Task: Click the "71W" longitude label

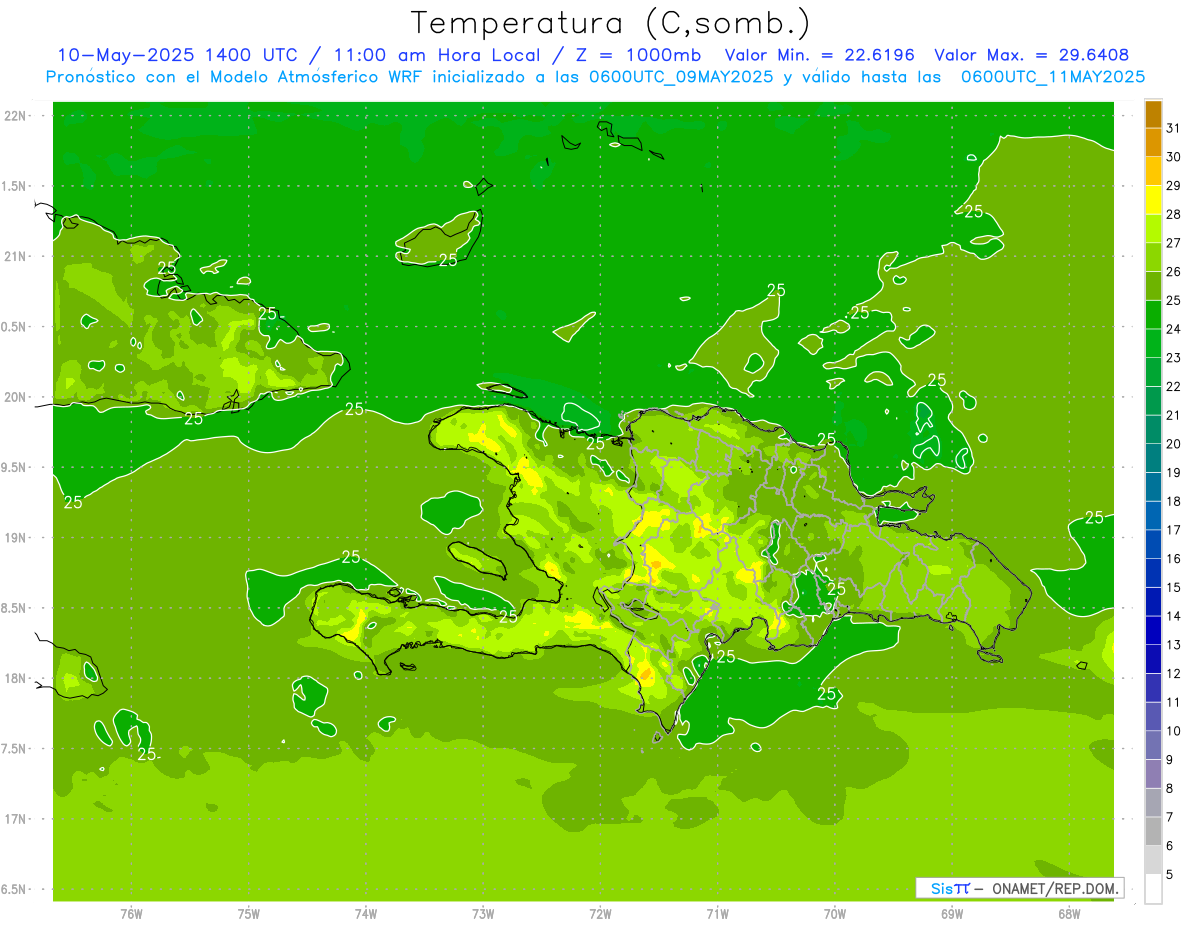Action: tap(717, 913)
